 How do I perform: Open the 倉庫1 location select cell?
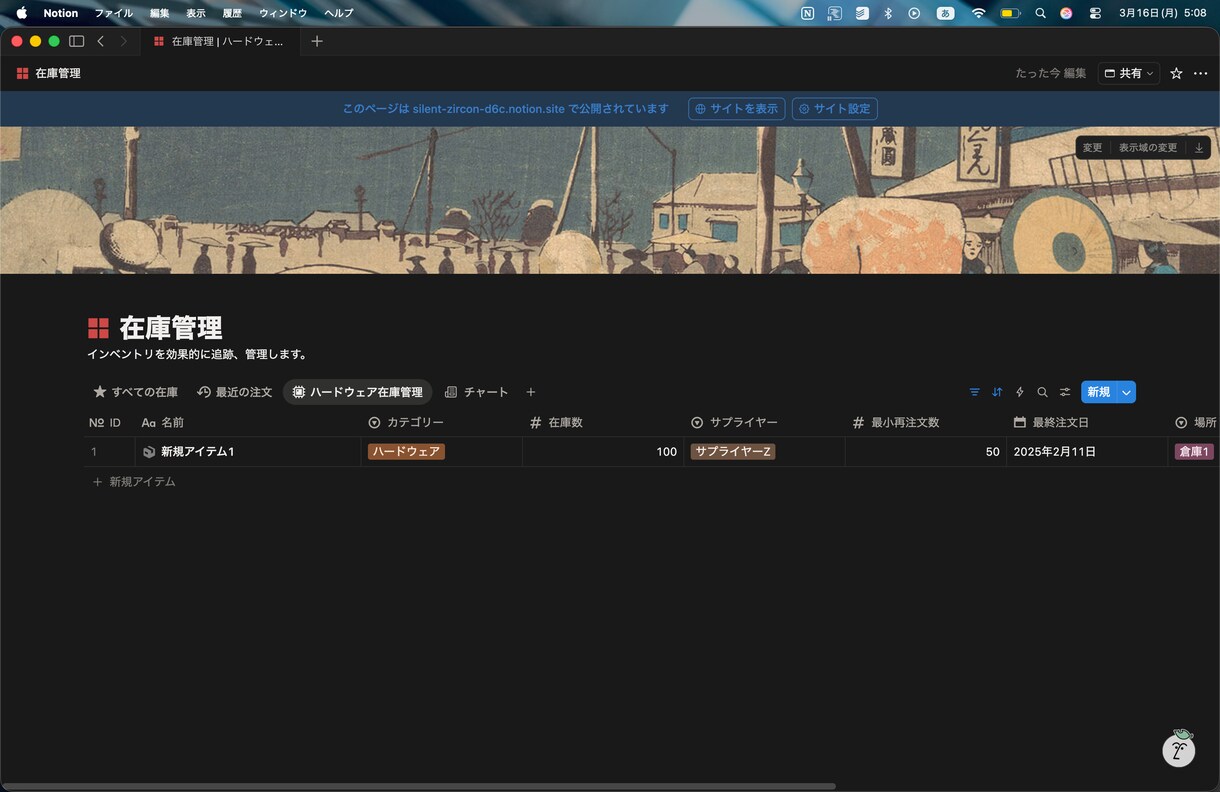(x=1194, y=452)
